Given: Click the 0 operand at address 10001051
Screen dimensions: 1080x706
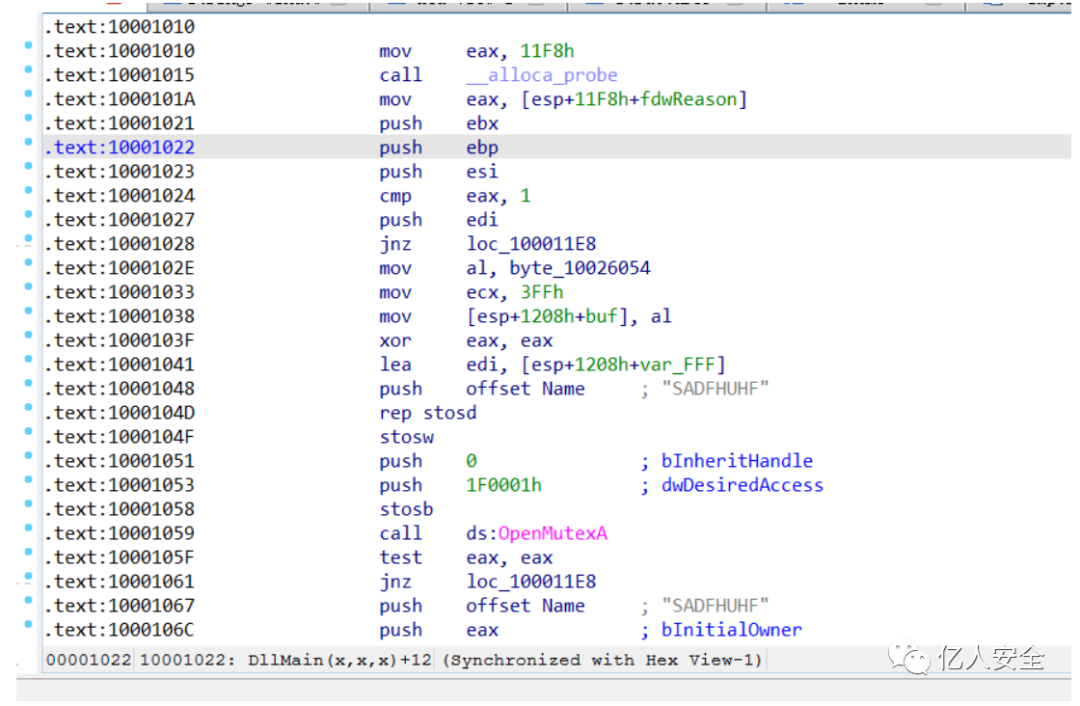Looking at the screenshot, I should point(471,461).
